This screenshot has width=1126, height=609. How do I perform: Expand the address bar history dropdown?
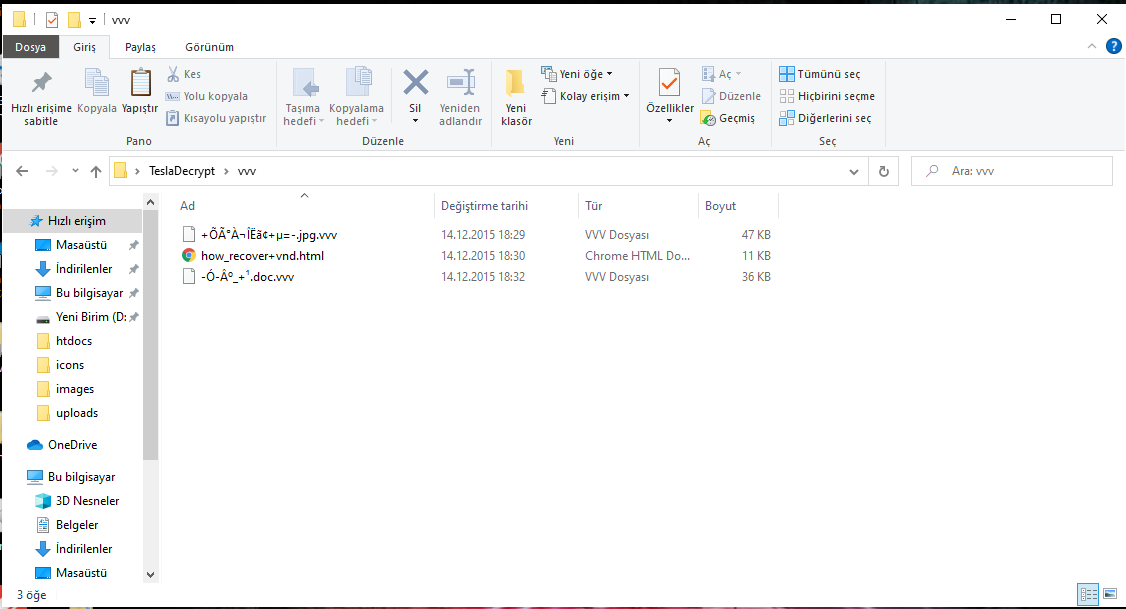854,172
